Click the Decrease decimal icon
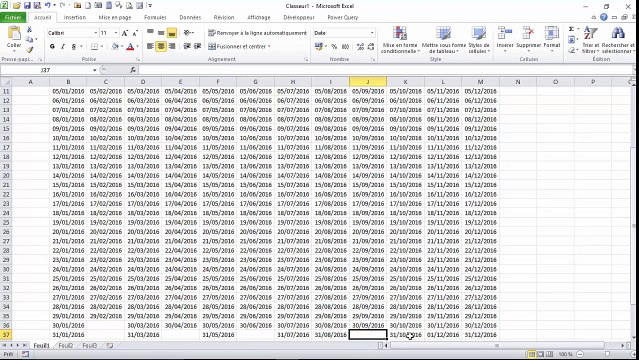 click(370, 46)
